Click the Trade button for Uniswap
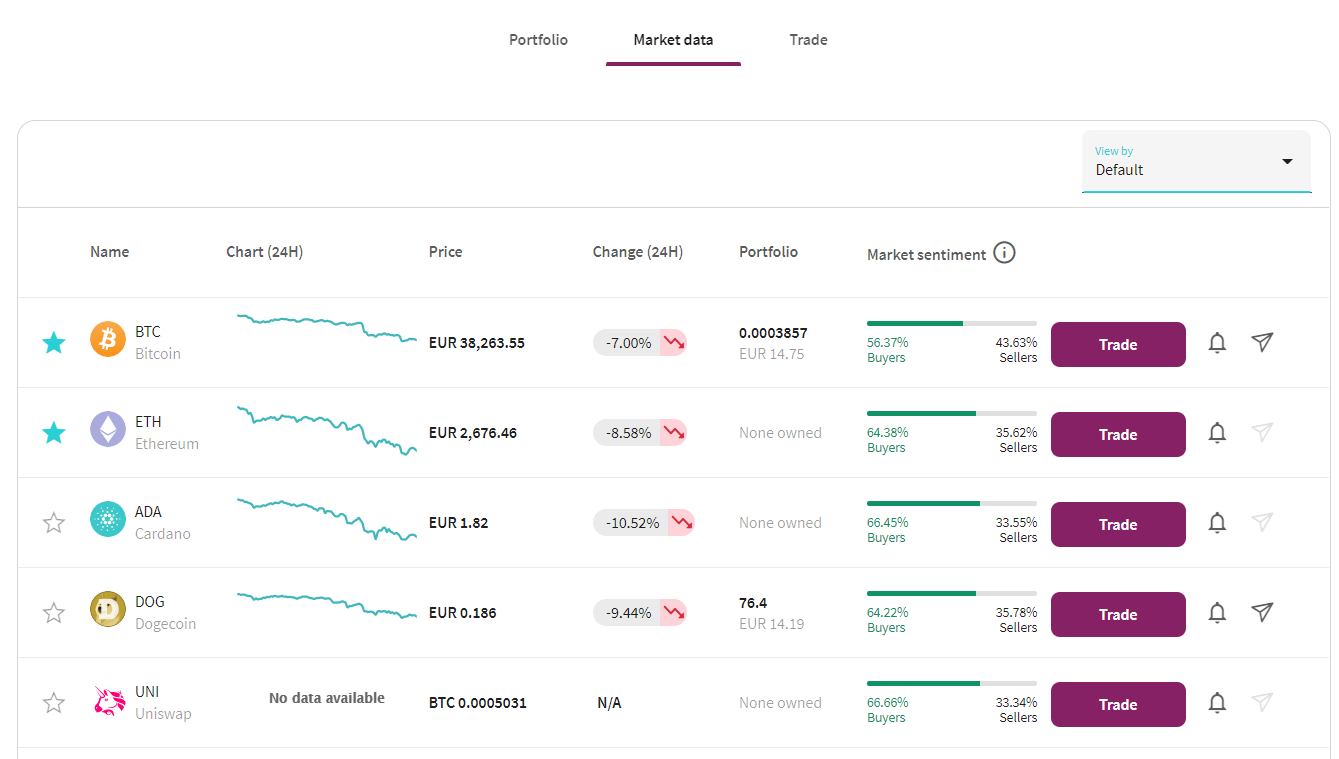Screen dimensions: 1339x759 (x=1118, y=704)
